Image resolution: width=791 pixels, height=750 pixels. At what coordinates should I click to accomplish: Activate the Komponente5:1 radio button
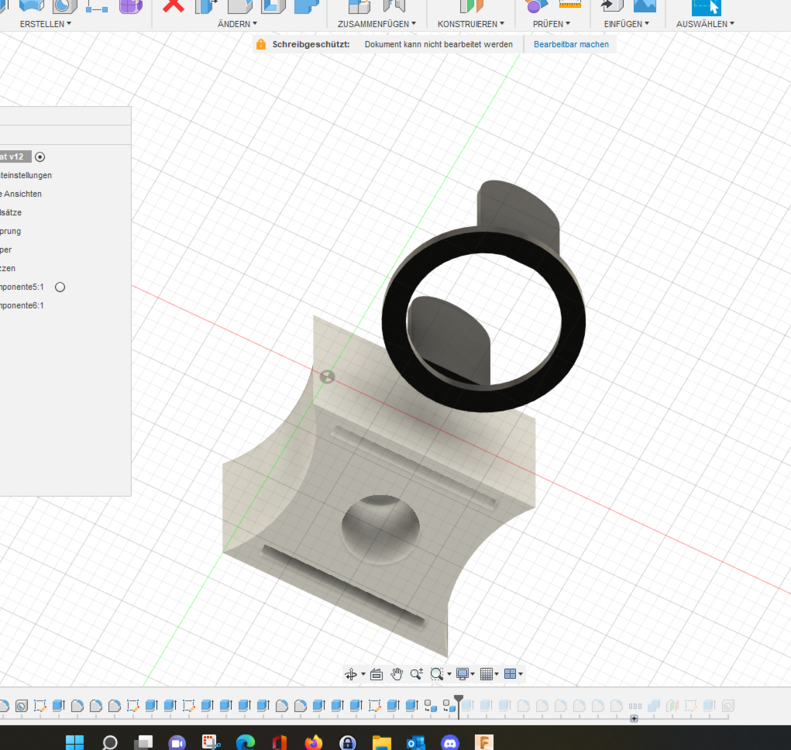point(60,287)
